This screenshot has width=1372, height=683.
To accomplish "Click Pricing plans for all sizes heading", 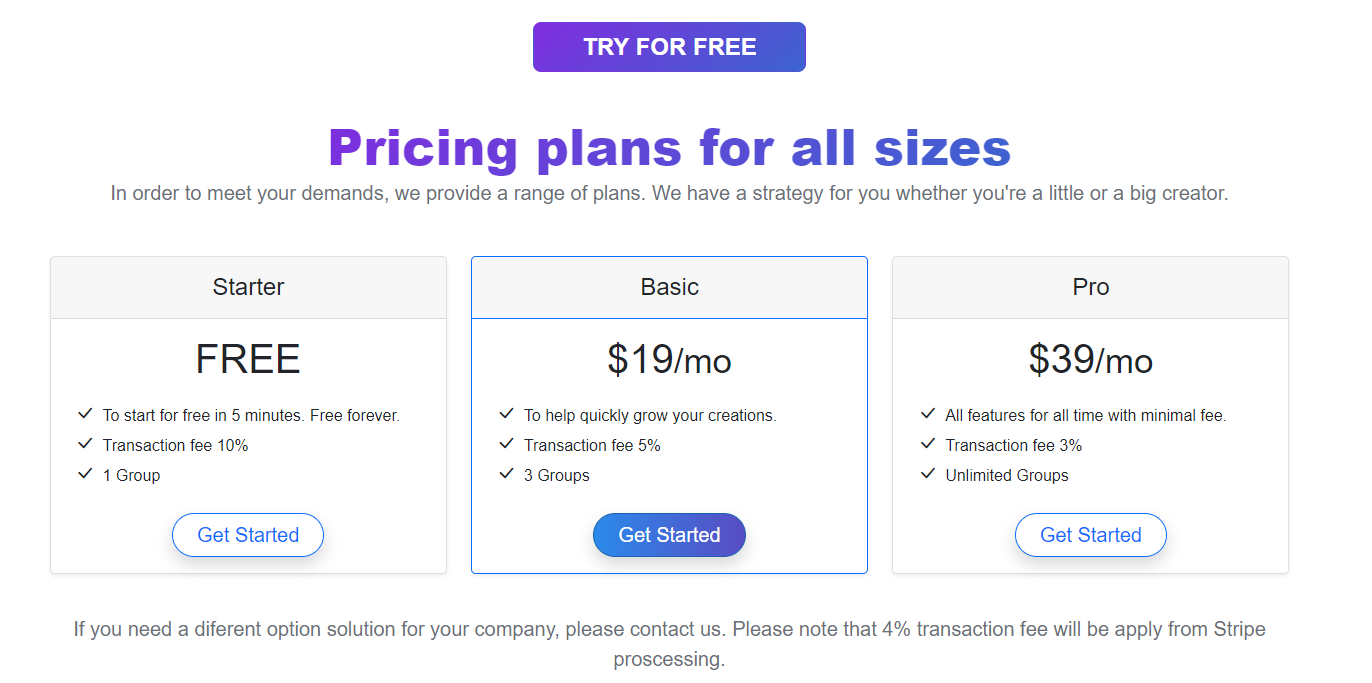I will coord(669,148).
